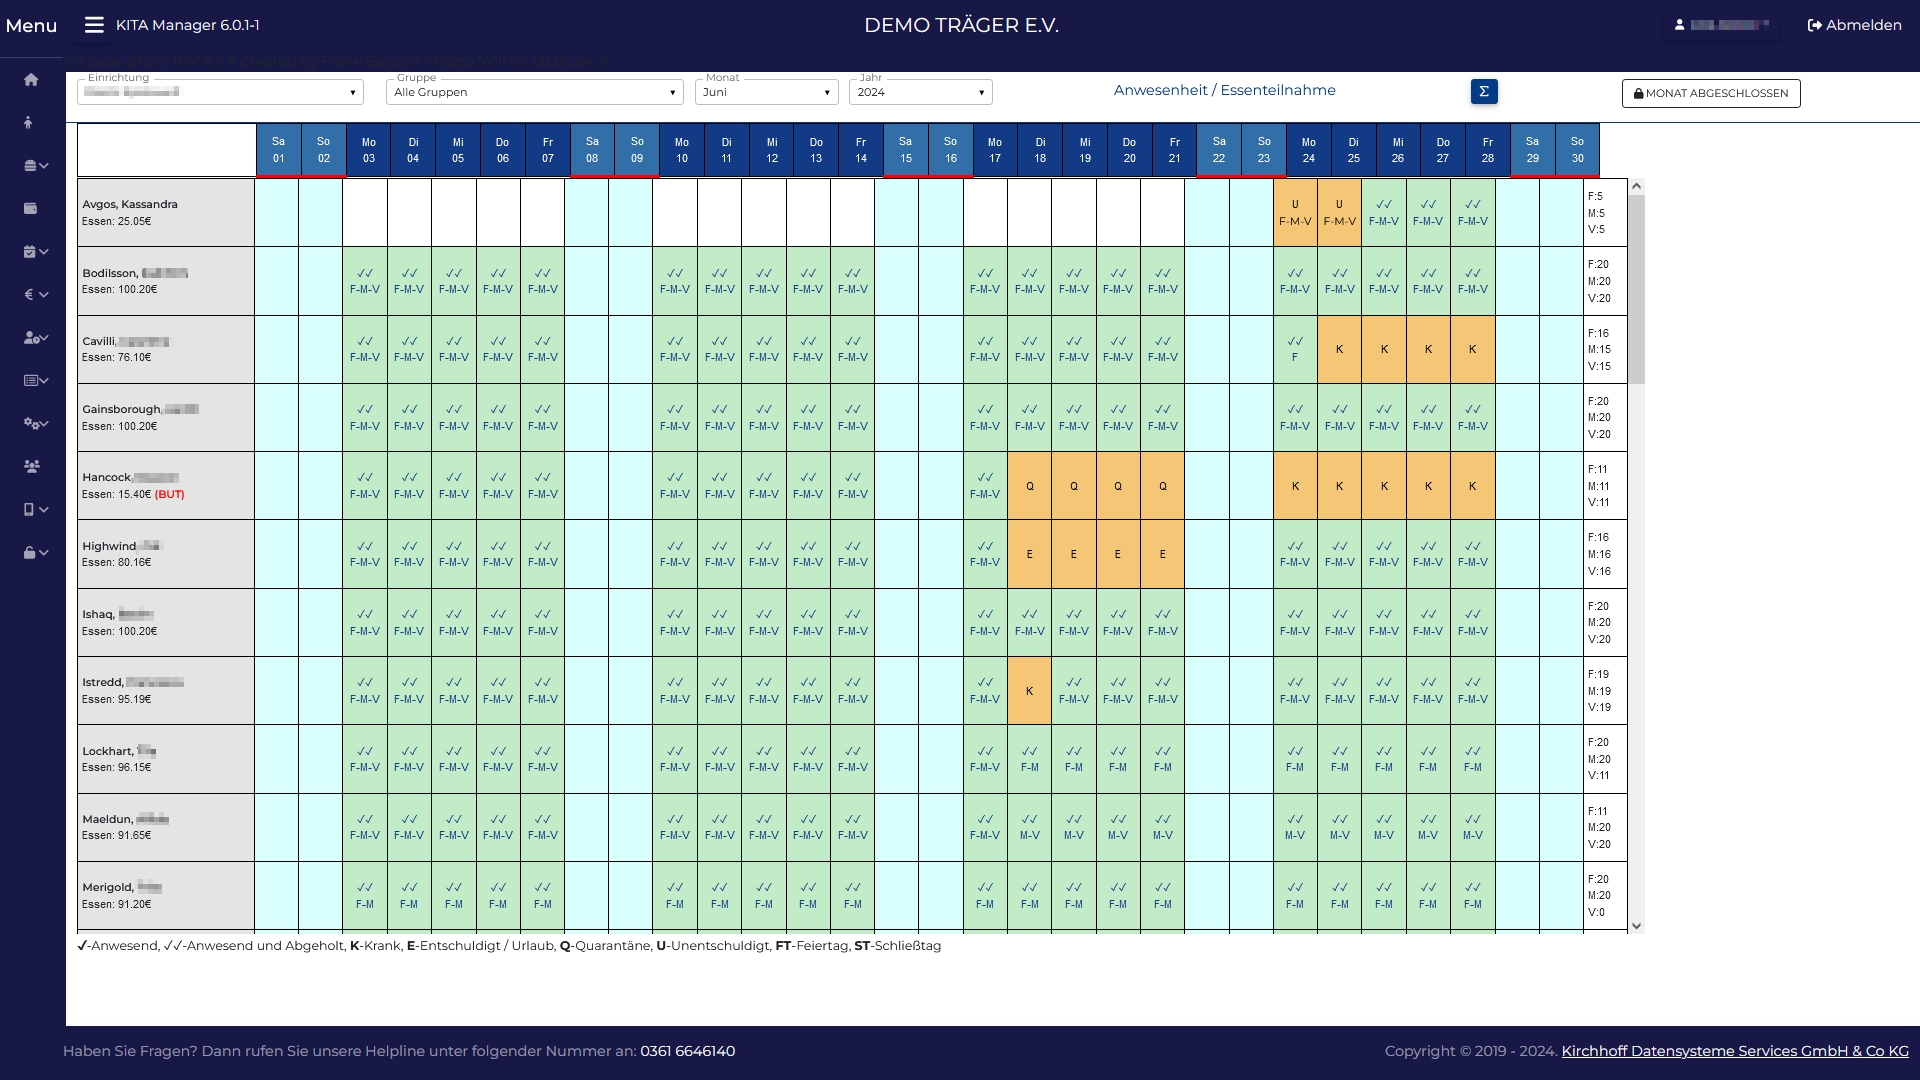
Task: Open the Jahr dropdown showing 2024
Action: coord(920,93)
